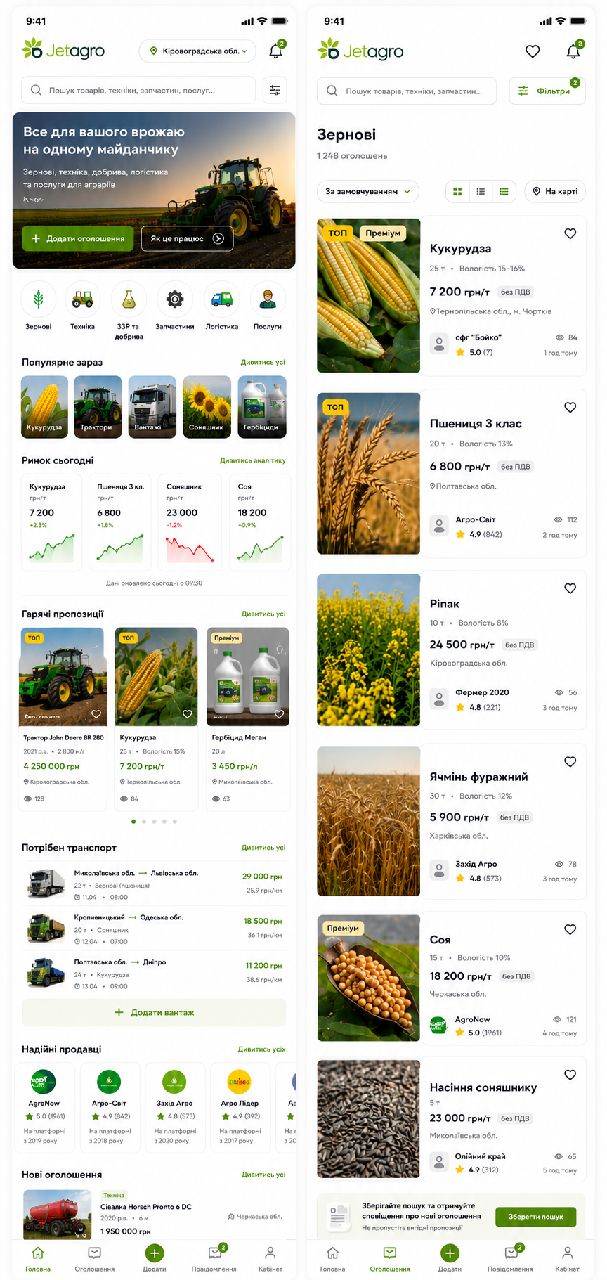Click the home search input field
Viewport: 607px width, 1280px height.
[138, 90]
